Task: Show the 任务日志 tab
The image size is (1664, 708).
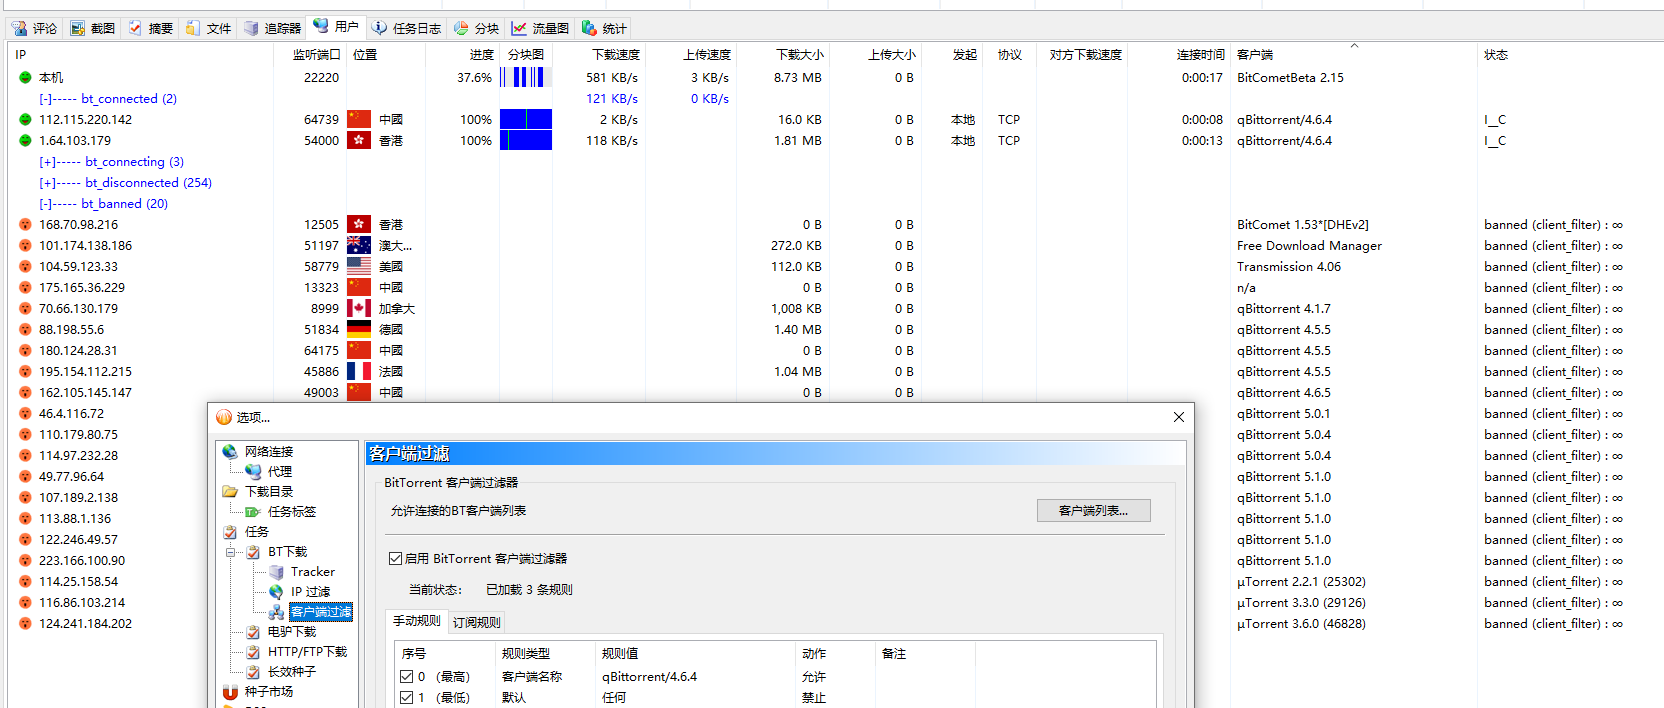Action: click(406, 28)
